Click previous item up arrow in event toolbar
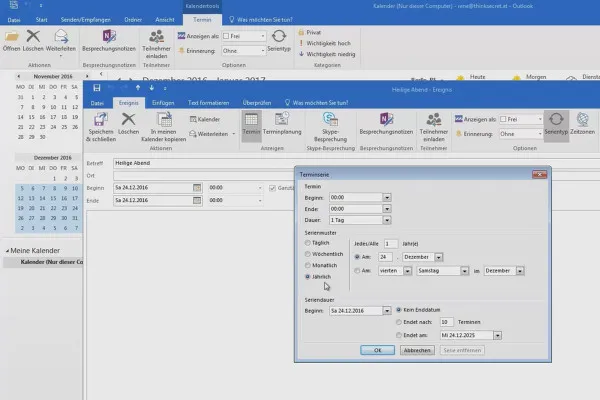 click(x=138, y=88)
